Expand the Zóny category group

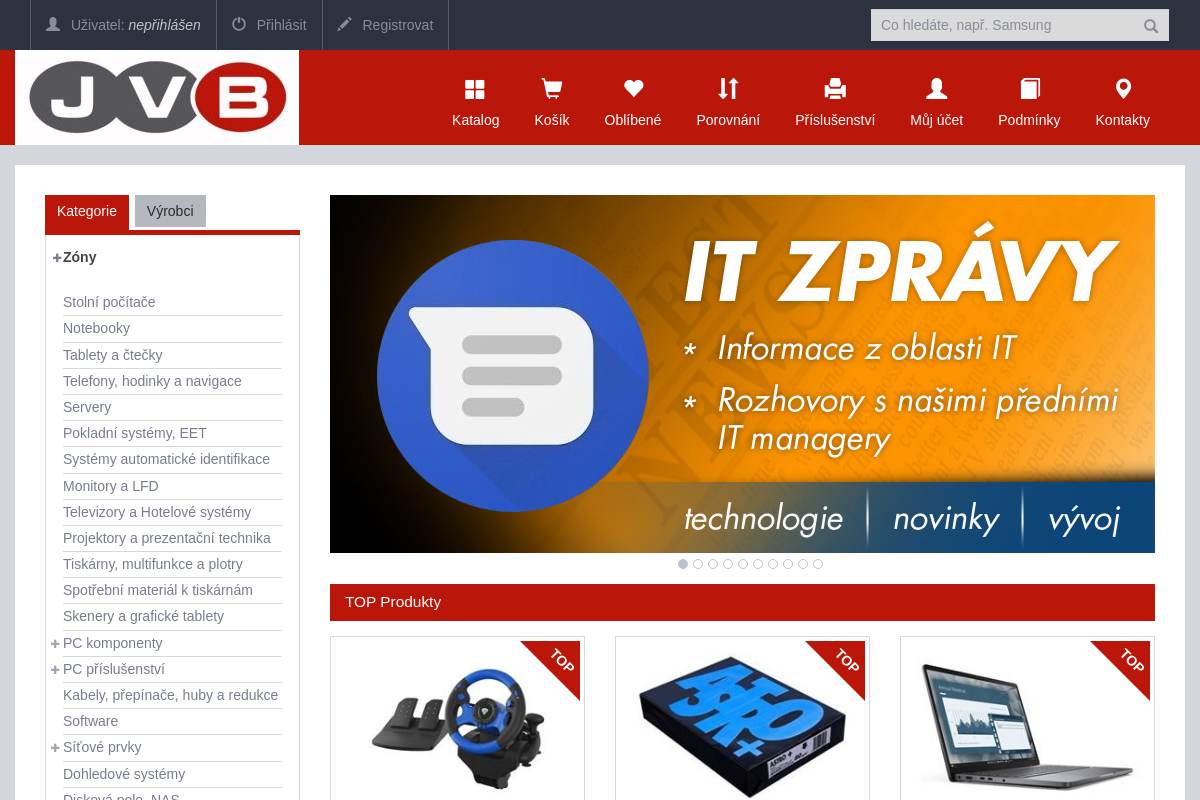tap(56, 257)
